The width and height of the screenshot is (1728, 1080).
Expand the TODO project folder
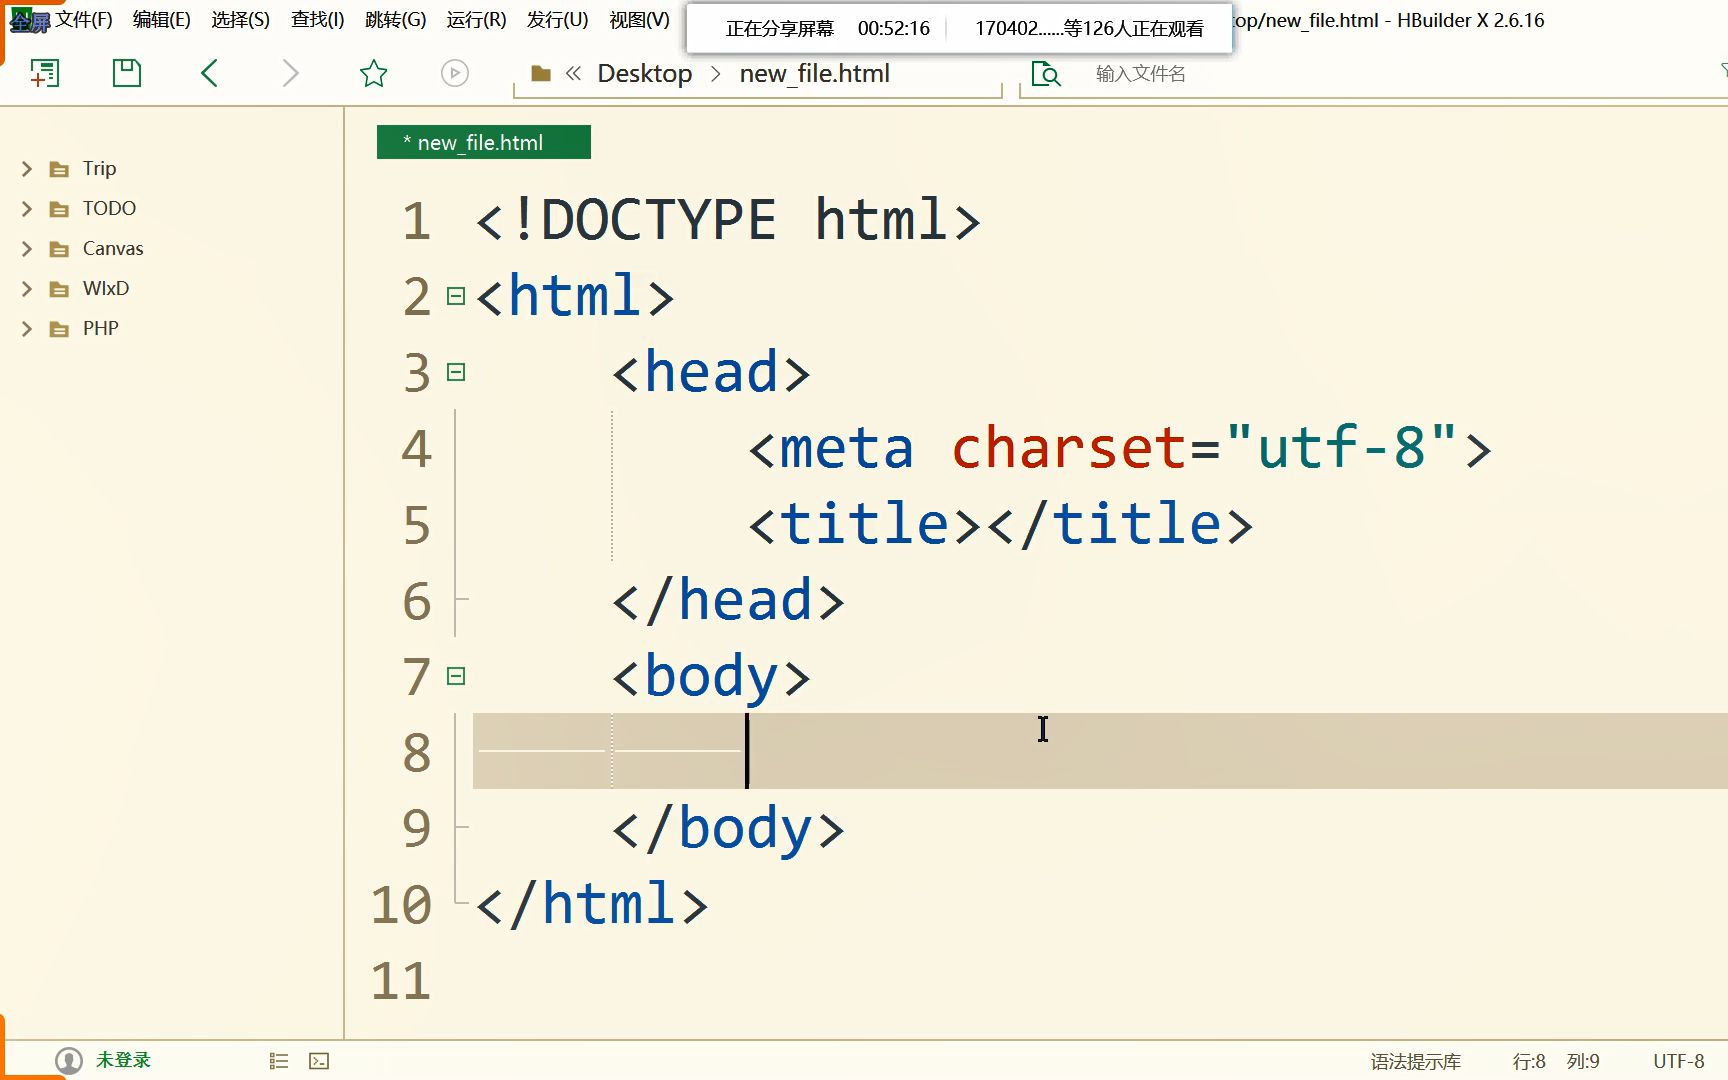[x=27, y=209]
